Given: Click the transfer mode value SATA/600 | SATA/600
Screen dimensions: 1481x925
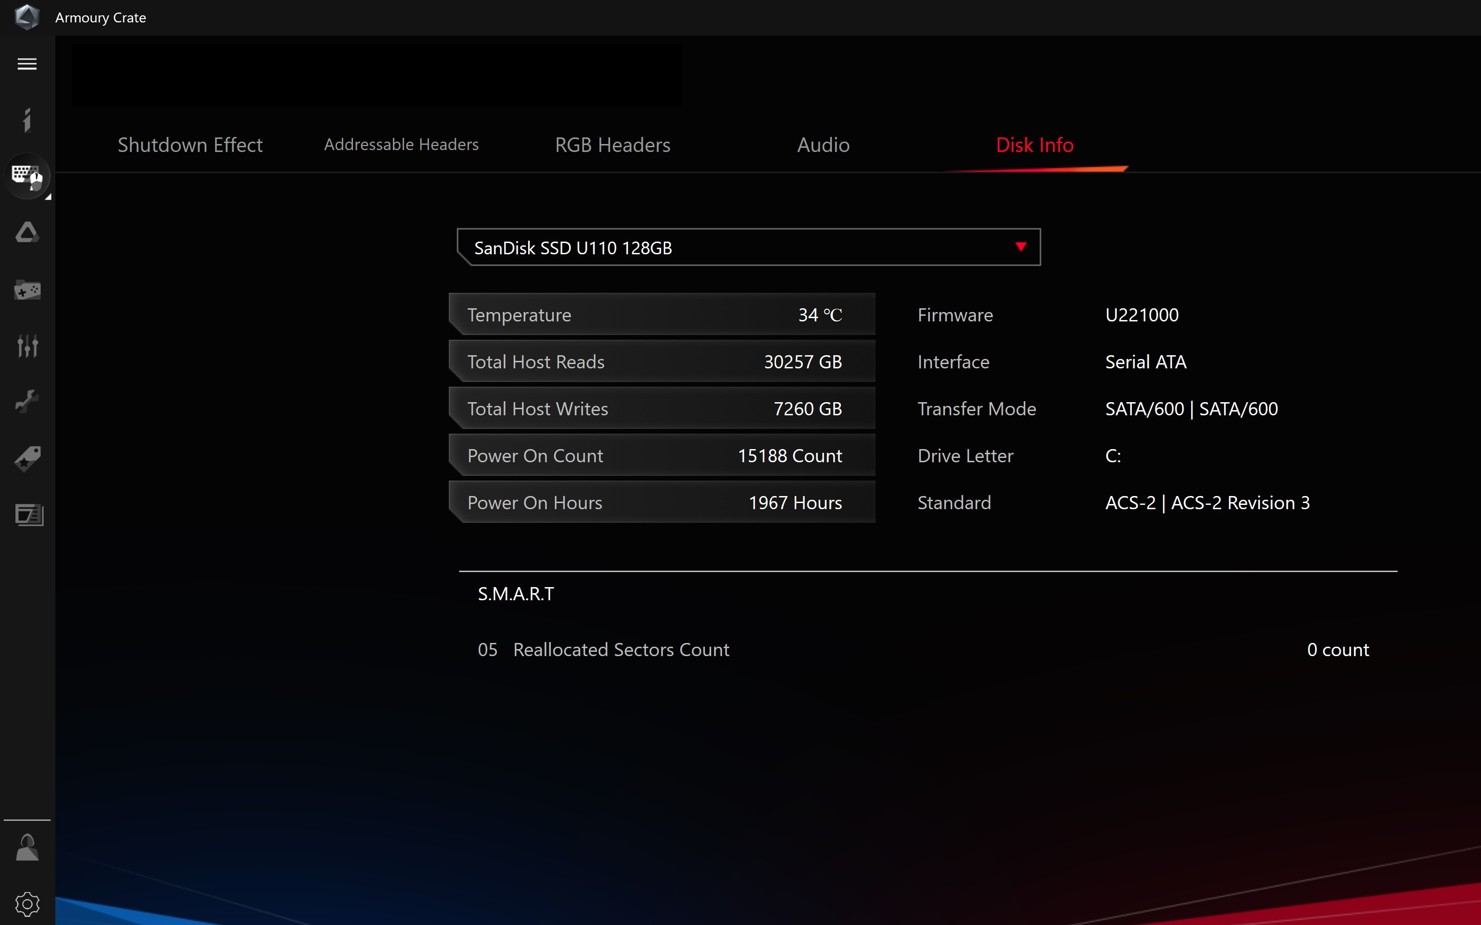Looking at the screenshot, I should (x=1191, y=409).
